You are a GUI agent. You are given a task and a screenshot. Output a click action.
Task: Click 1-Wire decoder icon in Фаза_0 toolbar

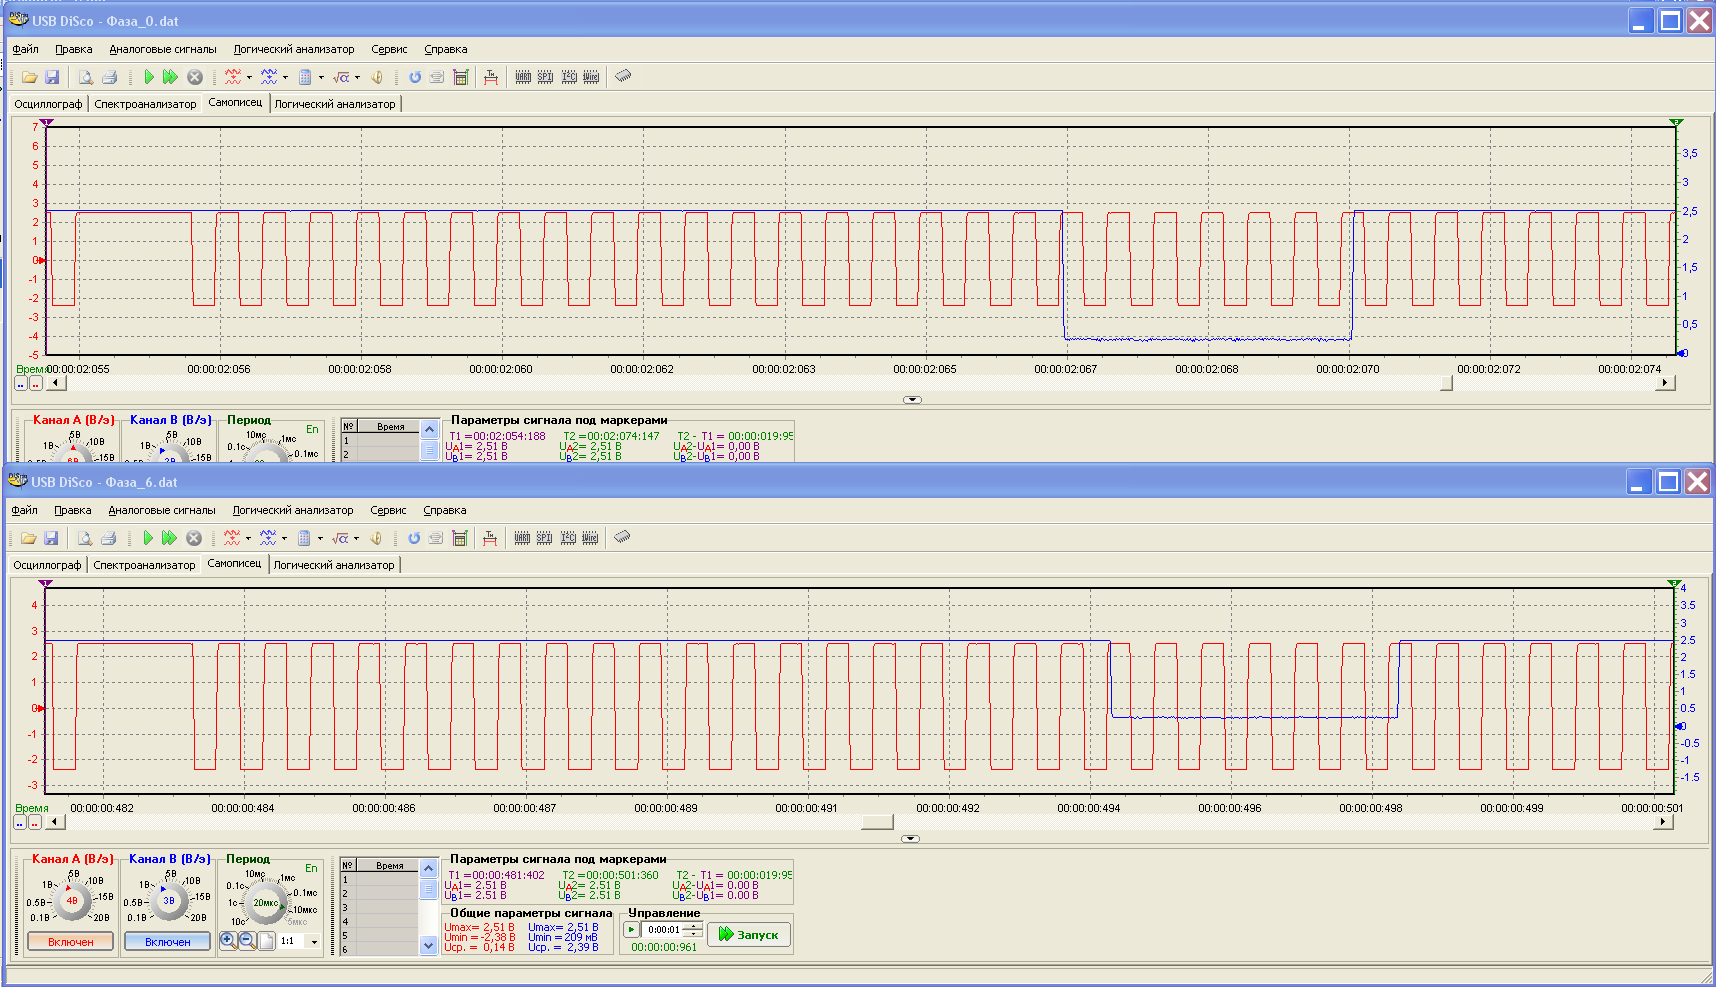[591, 77]
